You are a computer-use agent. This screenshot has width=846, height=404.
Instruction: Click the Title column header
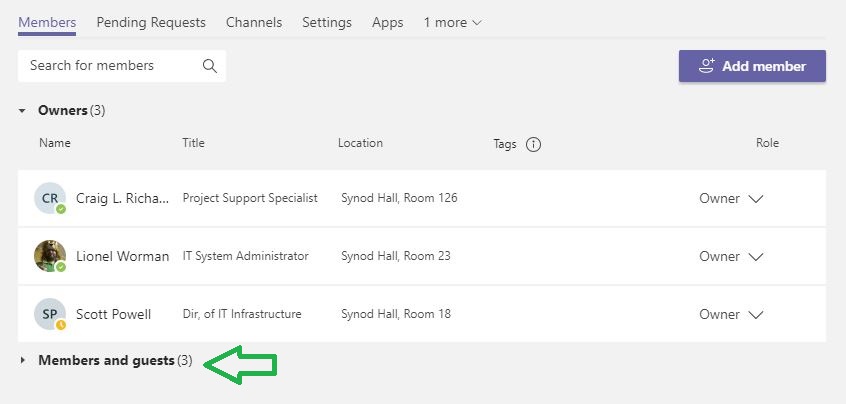[193, 143]
